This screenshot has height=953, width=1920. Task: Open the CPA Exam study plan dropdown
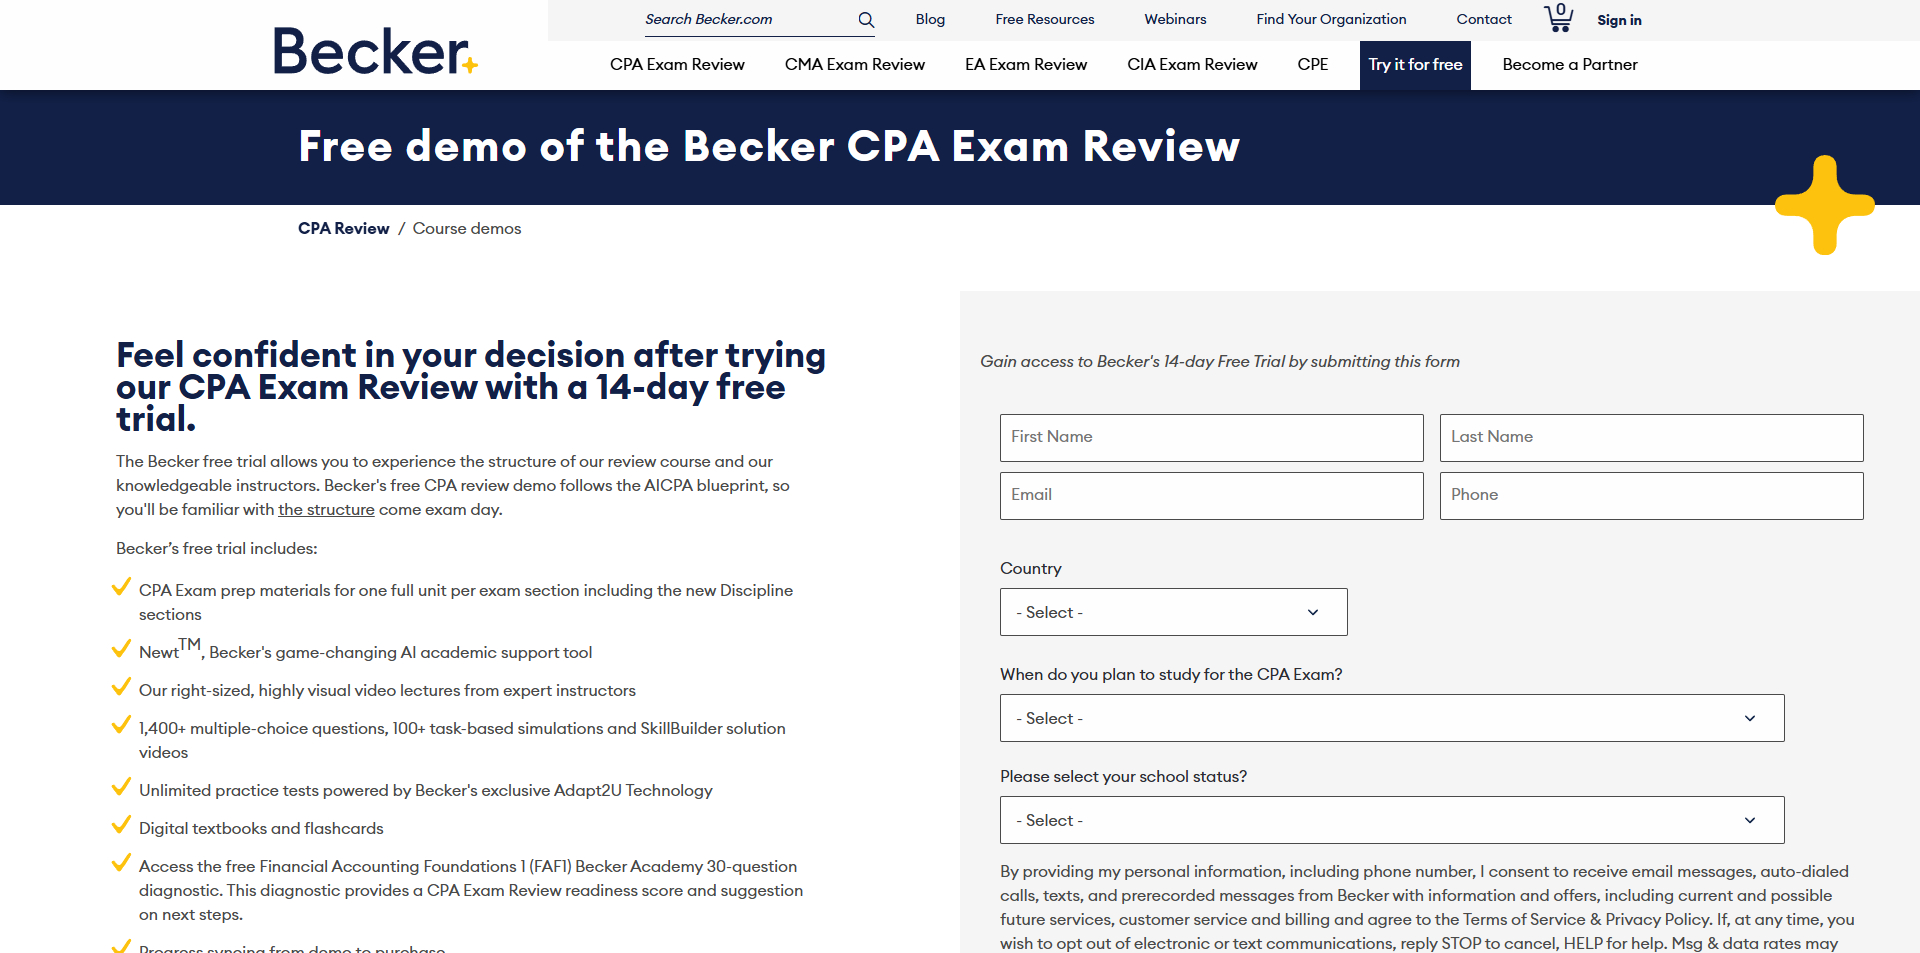click(1391, 718)
